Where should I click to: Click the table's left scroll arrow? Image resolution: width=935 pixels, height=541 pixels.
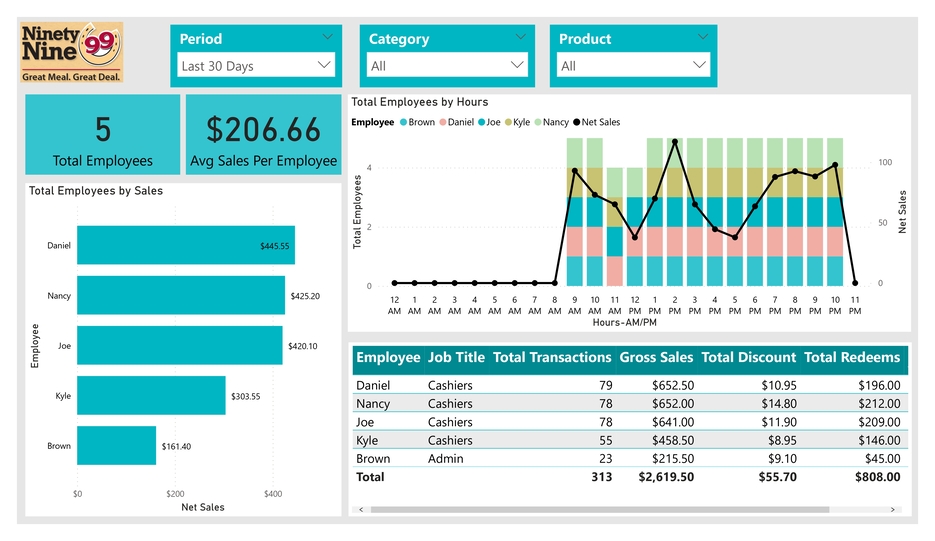[362, 510]
